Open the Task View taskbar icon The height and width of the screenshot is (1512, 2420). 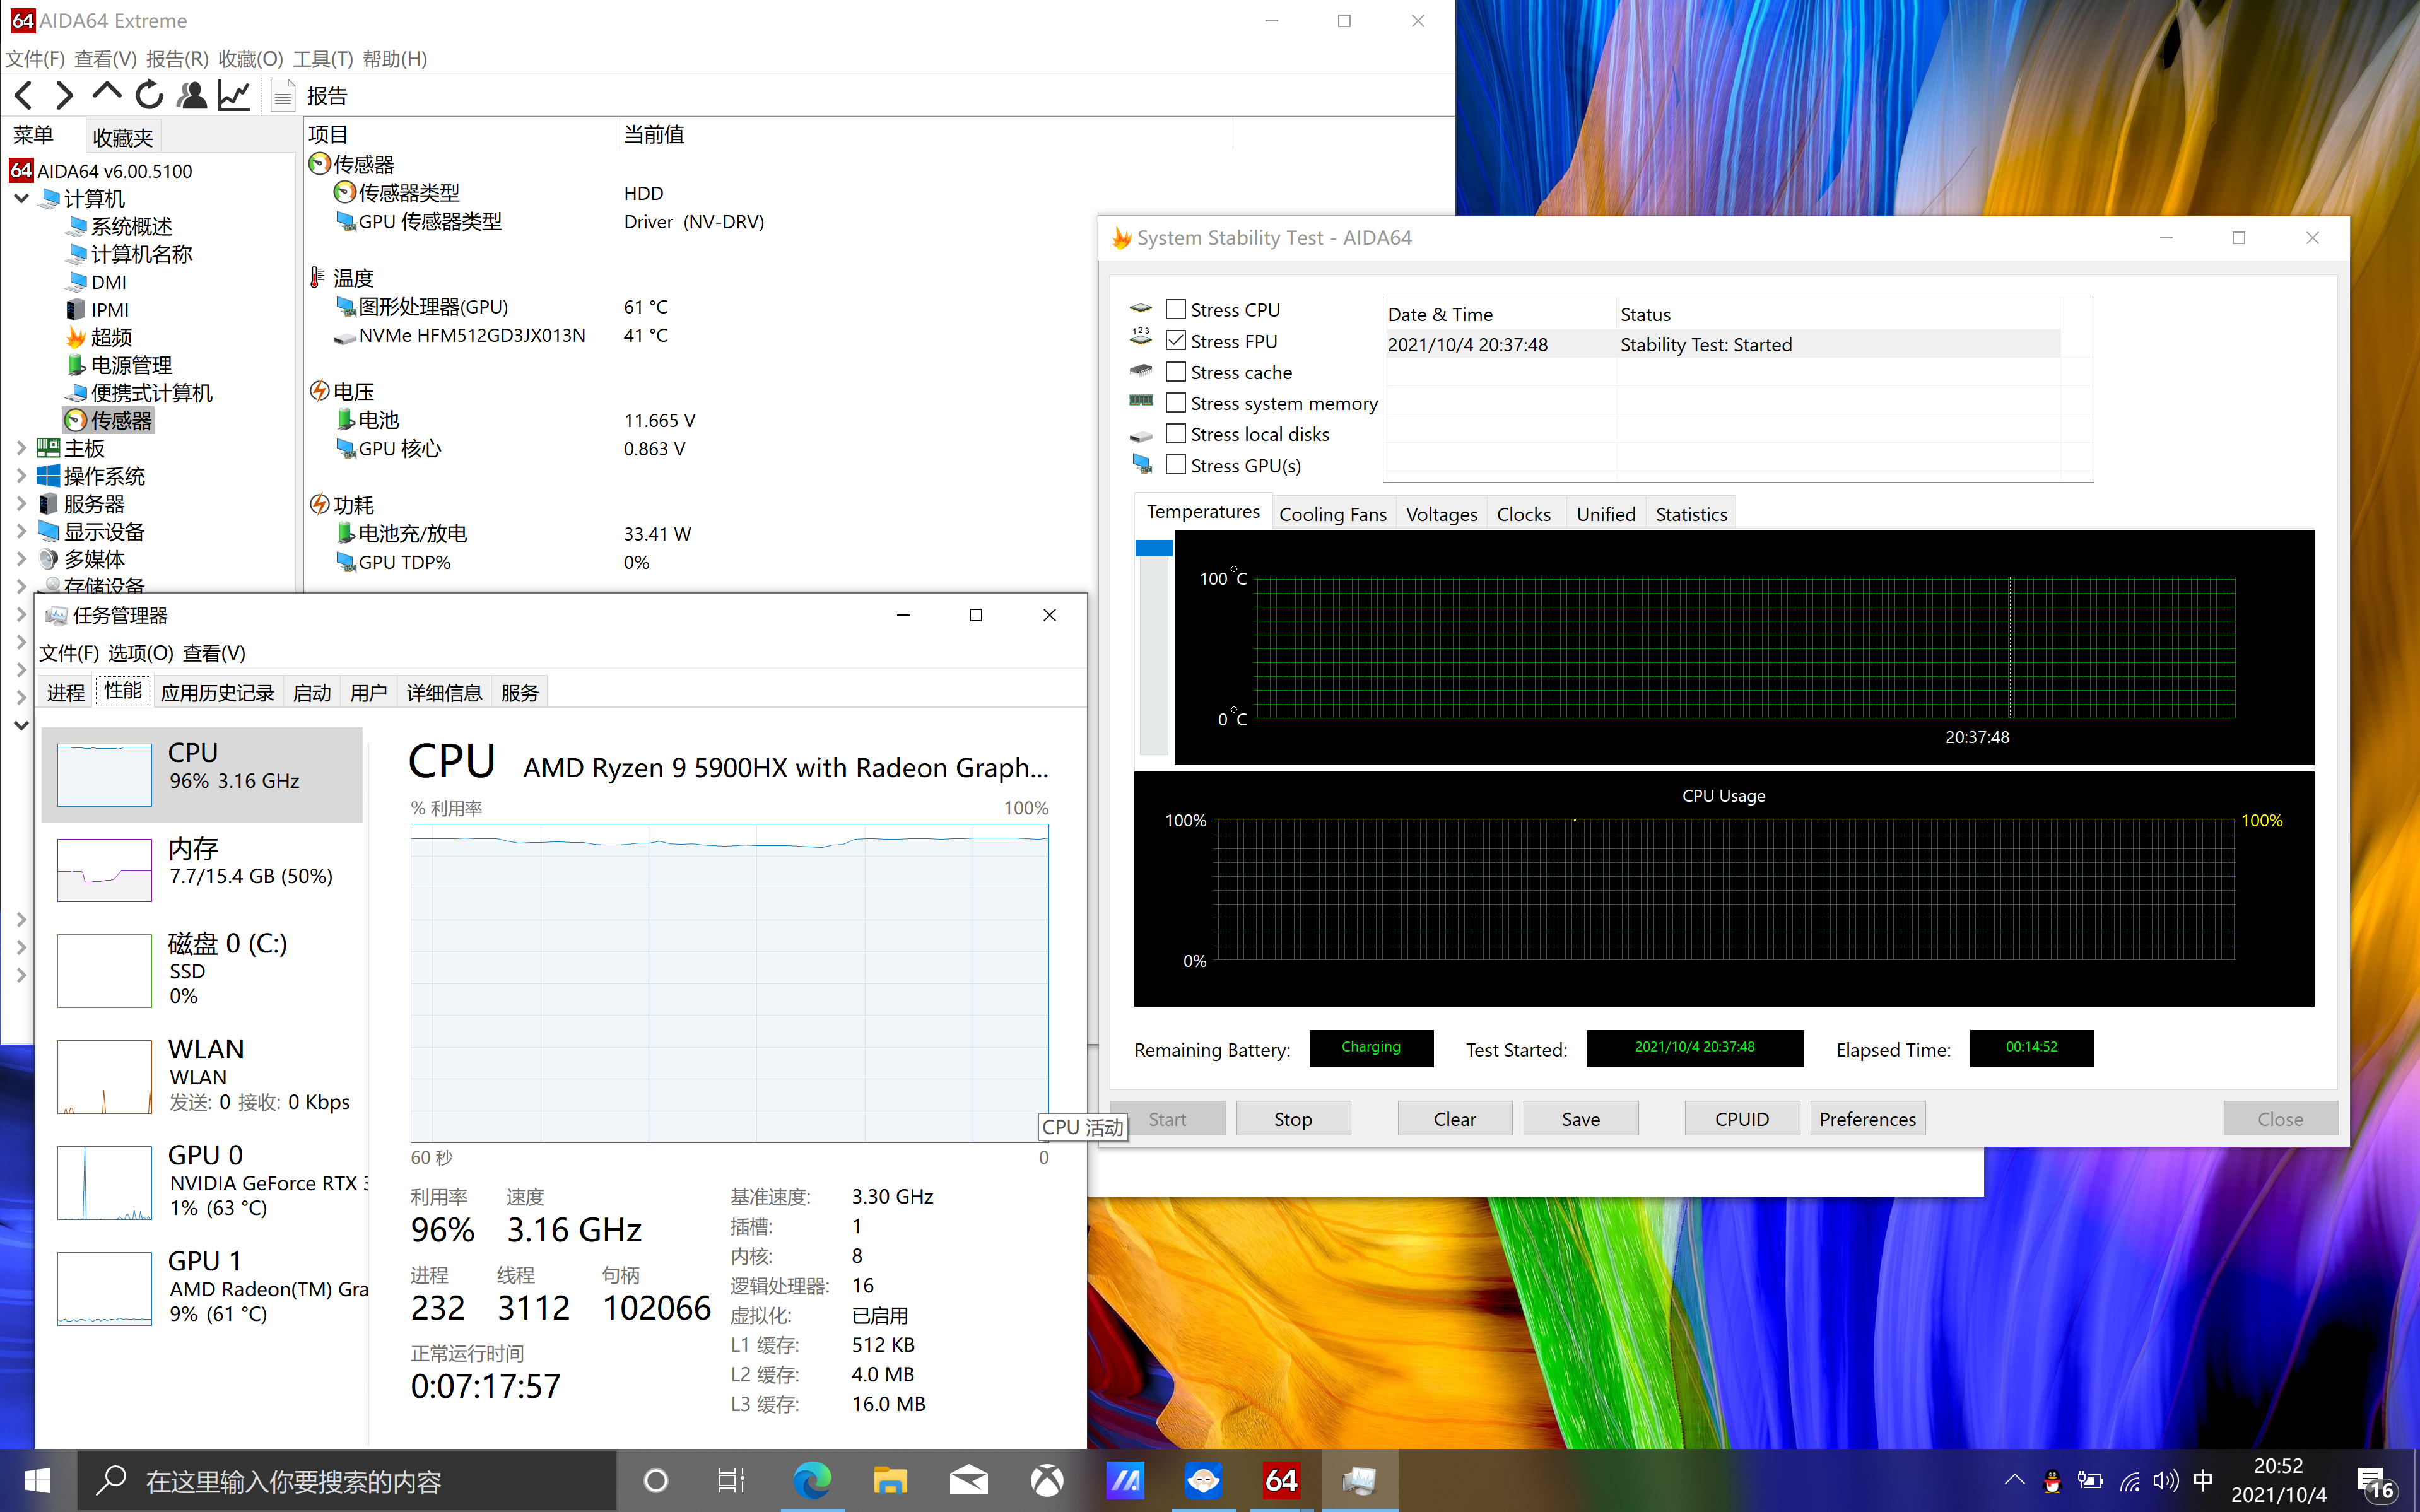pos(732,1480)
